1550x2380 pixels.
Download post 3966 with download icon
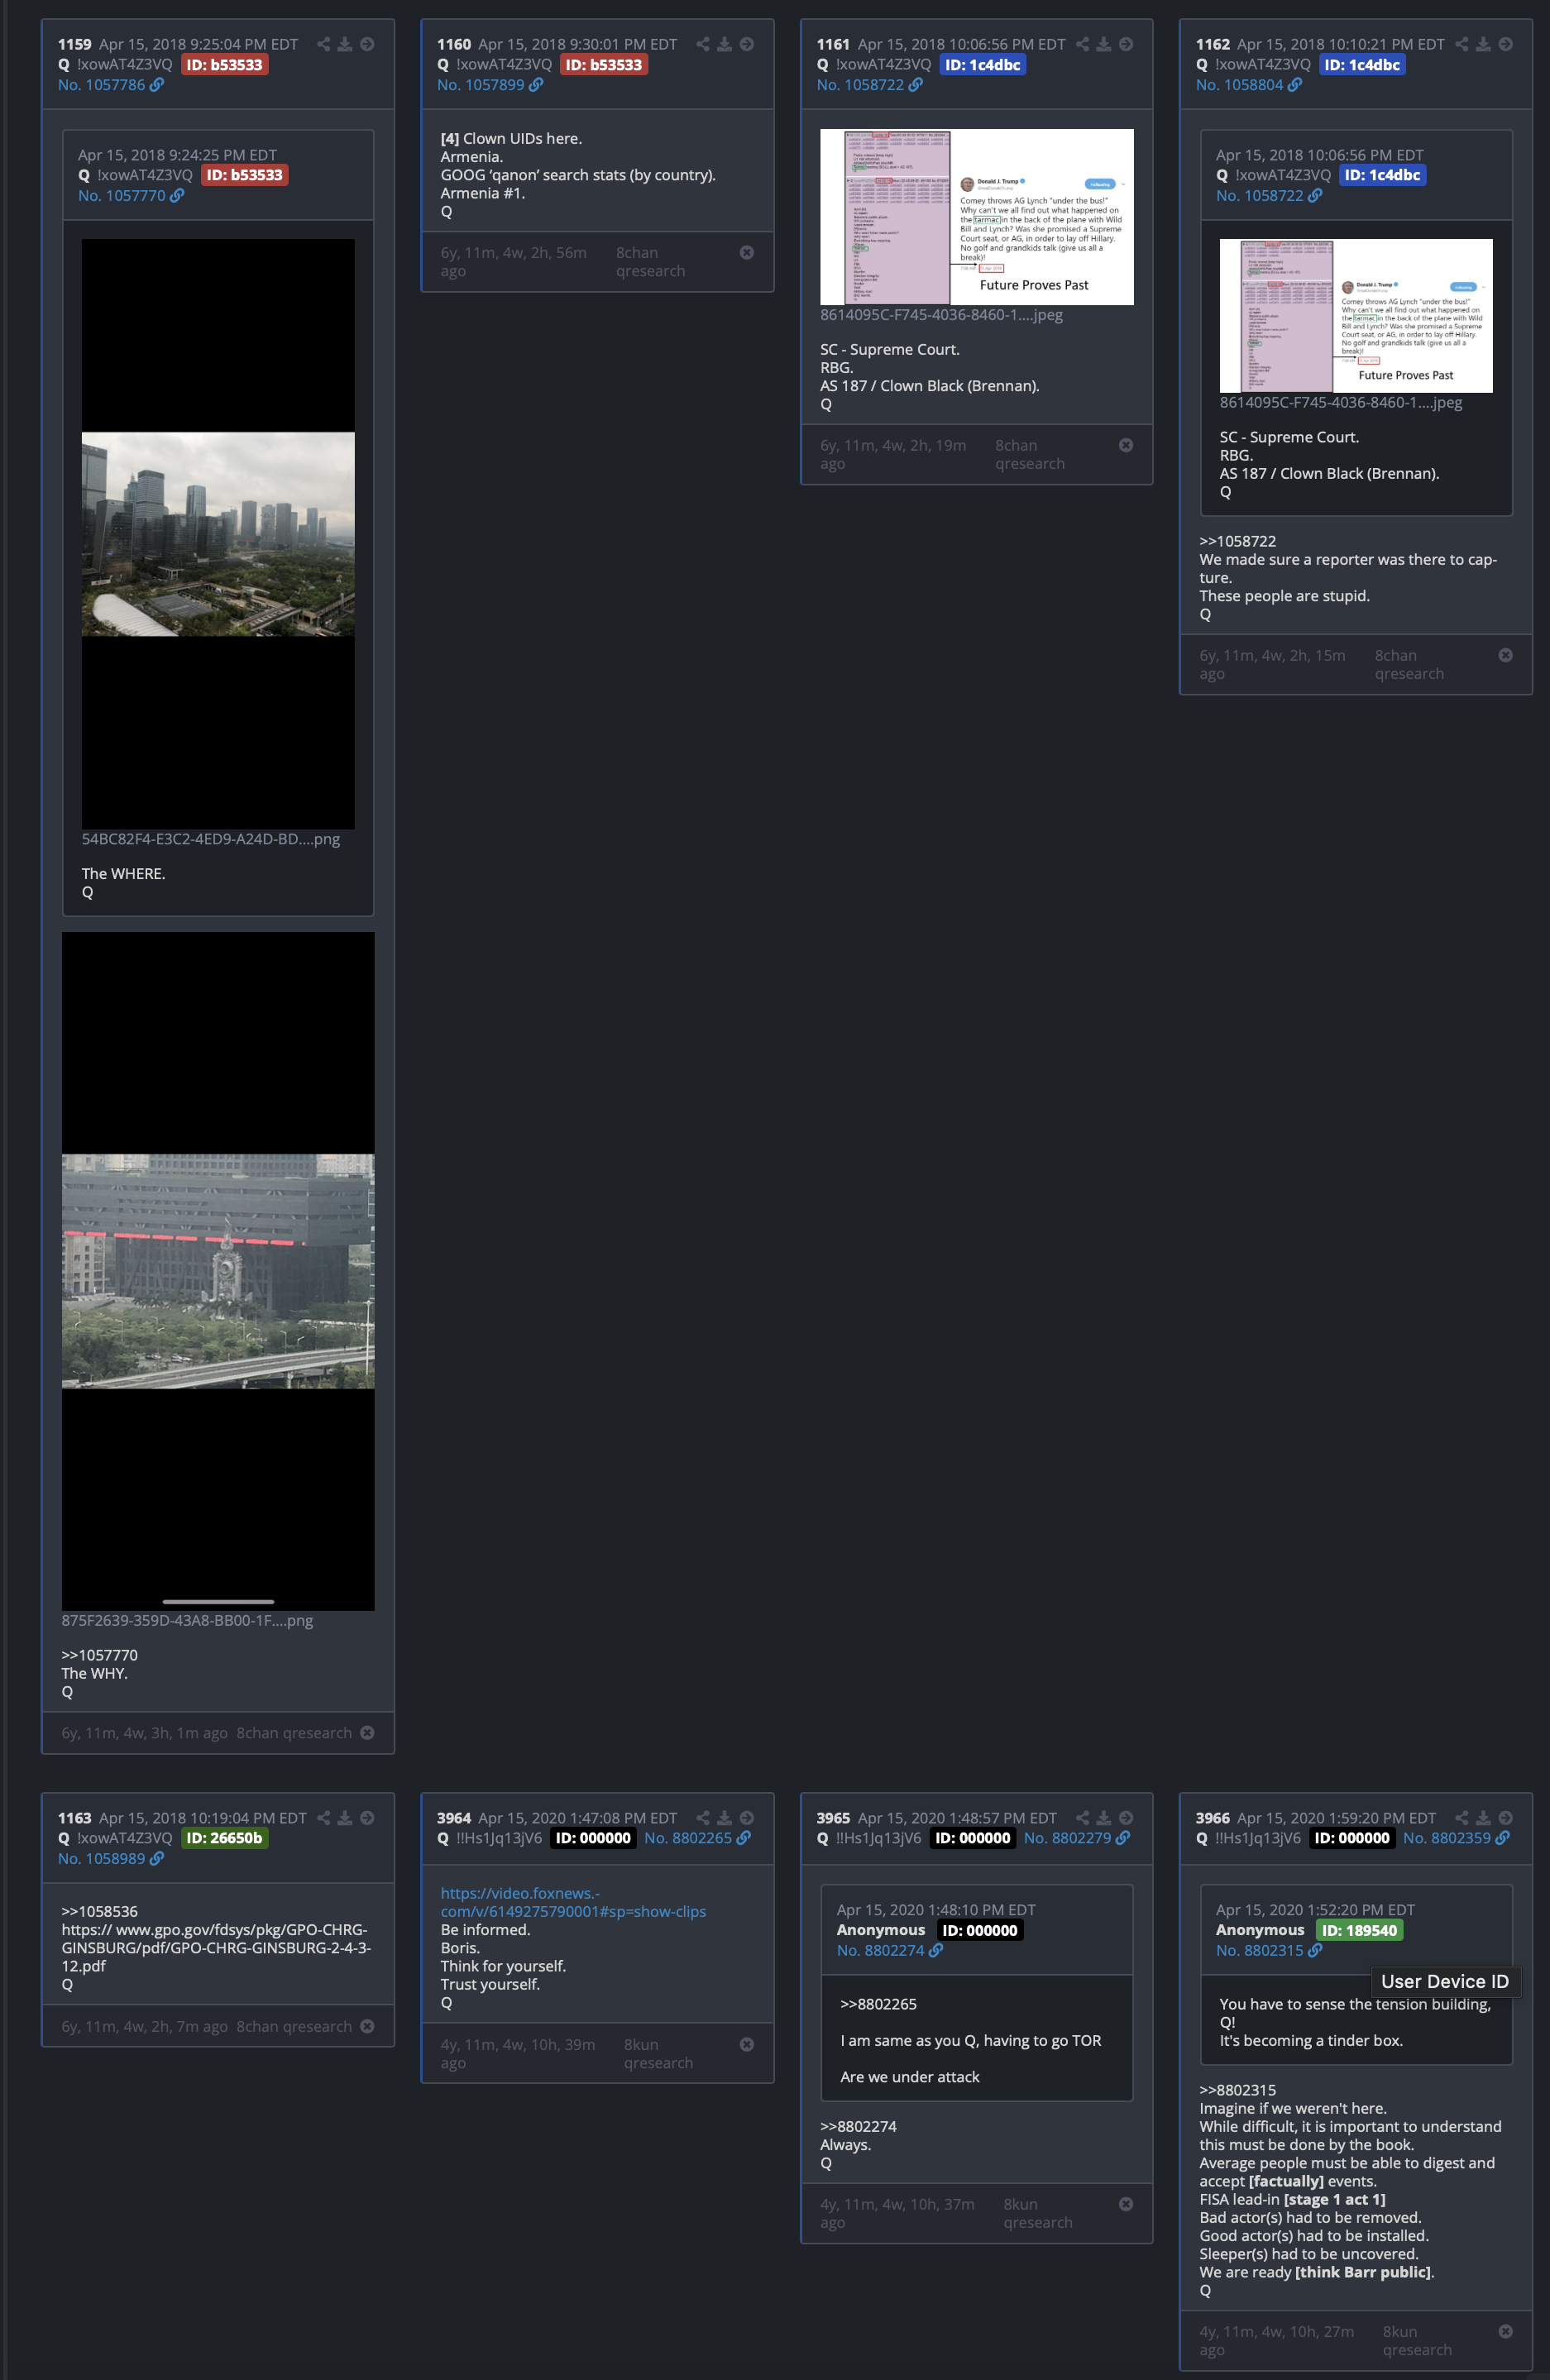(x=1484, y=1818)
